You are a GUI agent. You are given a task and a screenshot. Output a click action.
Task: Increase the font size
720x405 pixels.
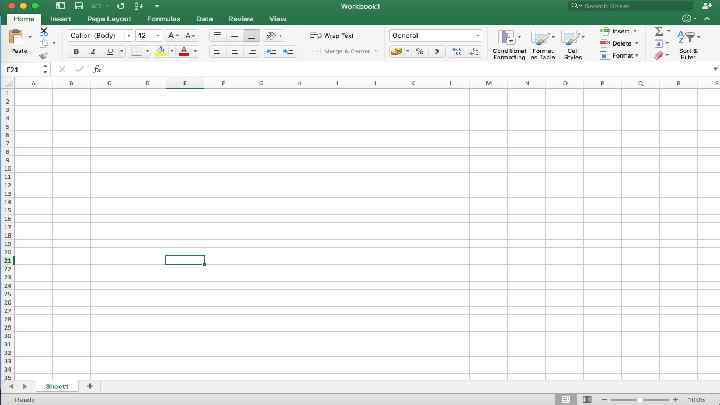pos(172,35)
